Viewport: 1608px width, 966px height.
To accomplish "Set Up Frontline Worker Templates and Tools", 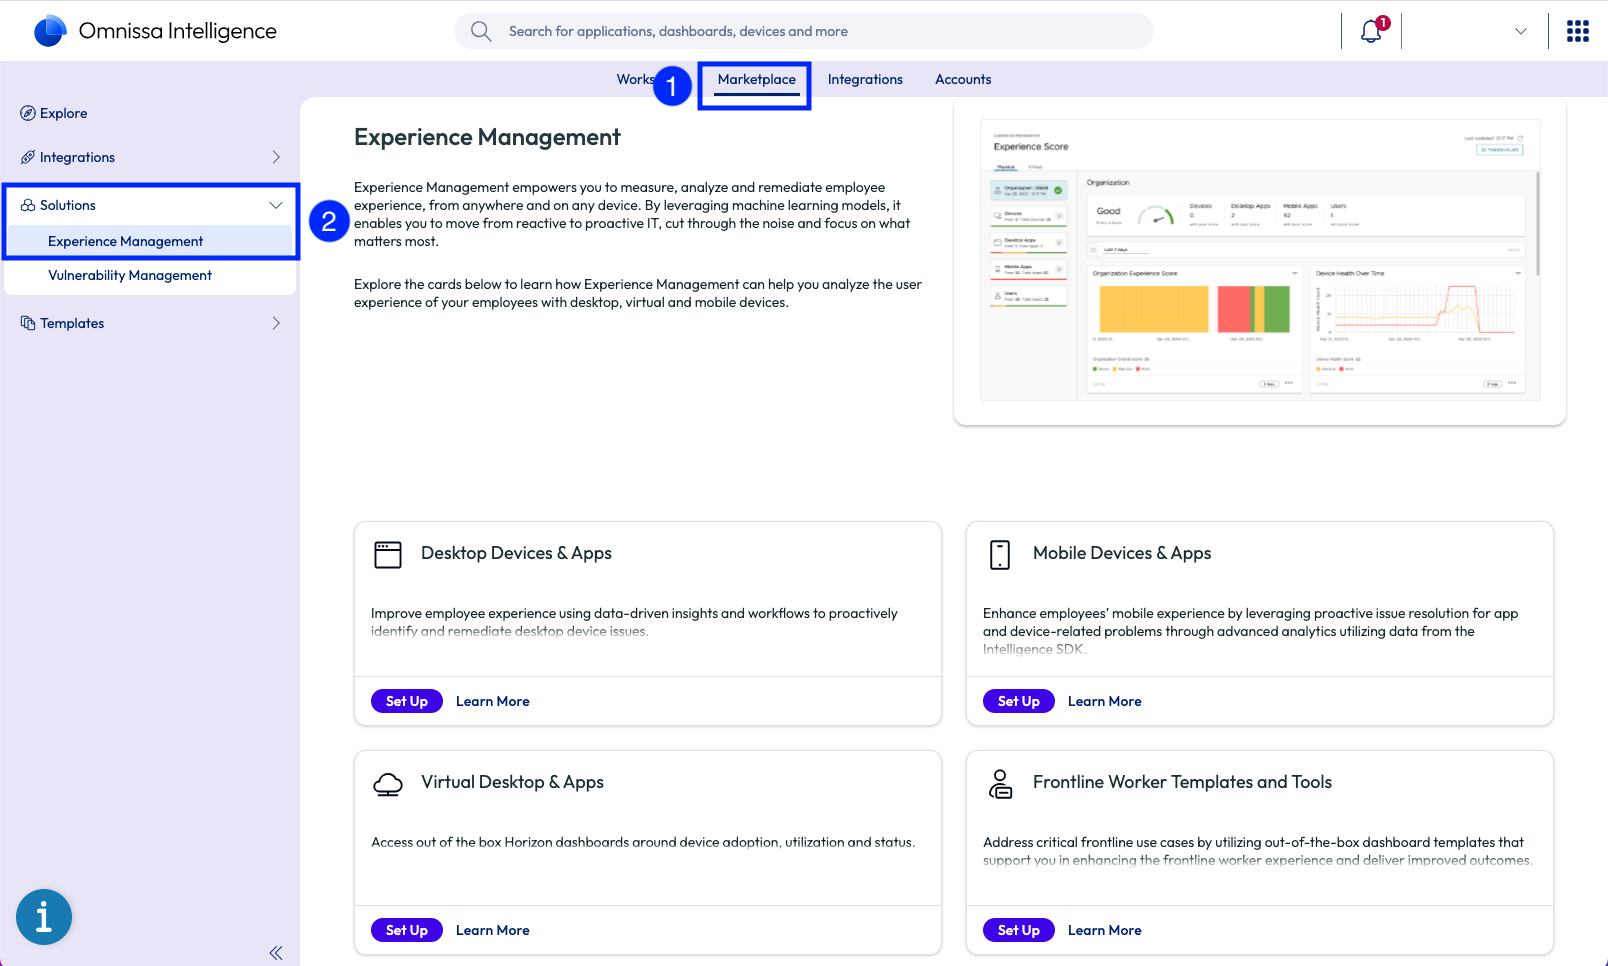I will 1019,930.
